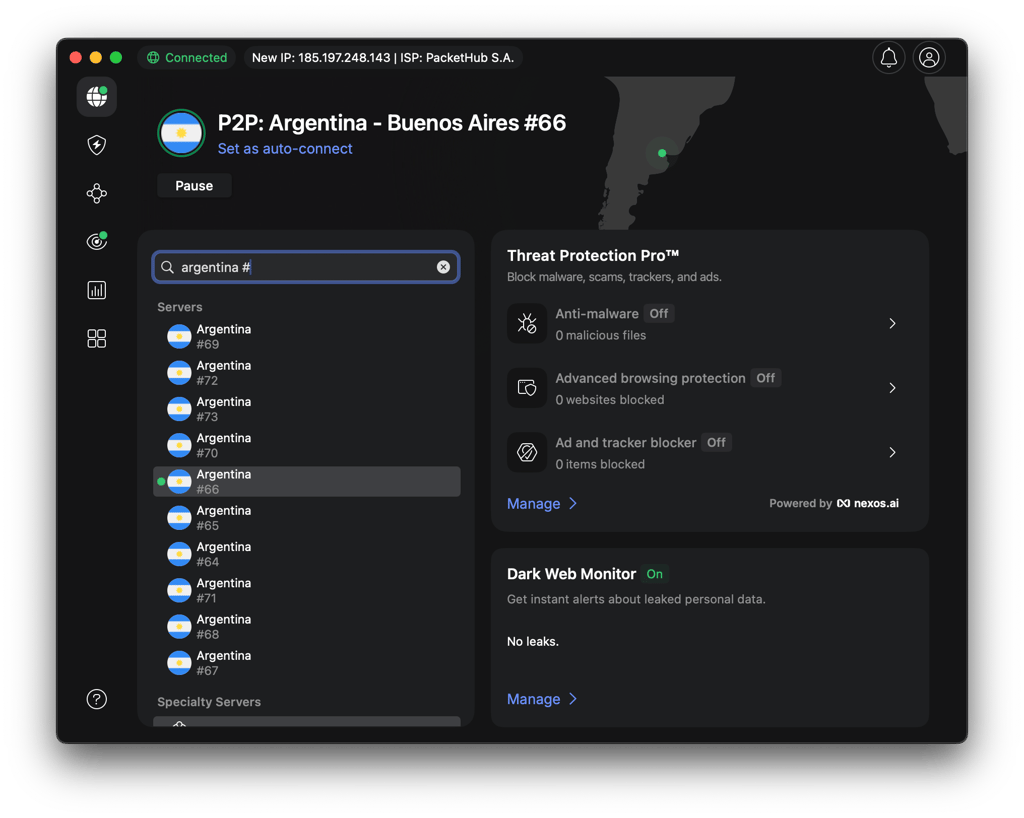Pause the VPN connection
The height and width of the screenshot is (818, 1024).
click(x=194, y=185)
